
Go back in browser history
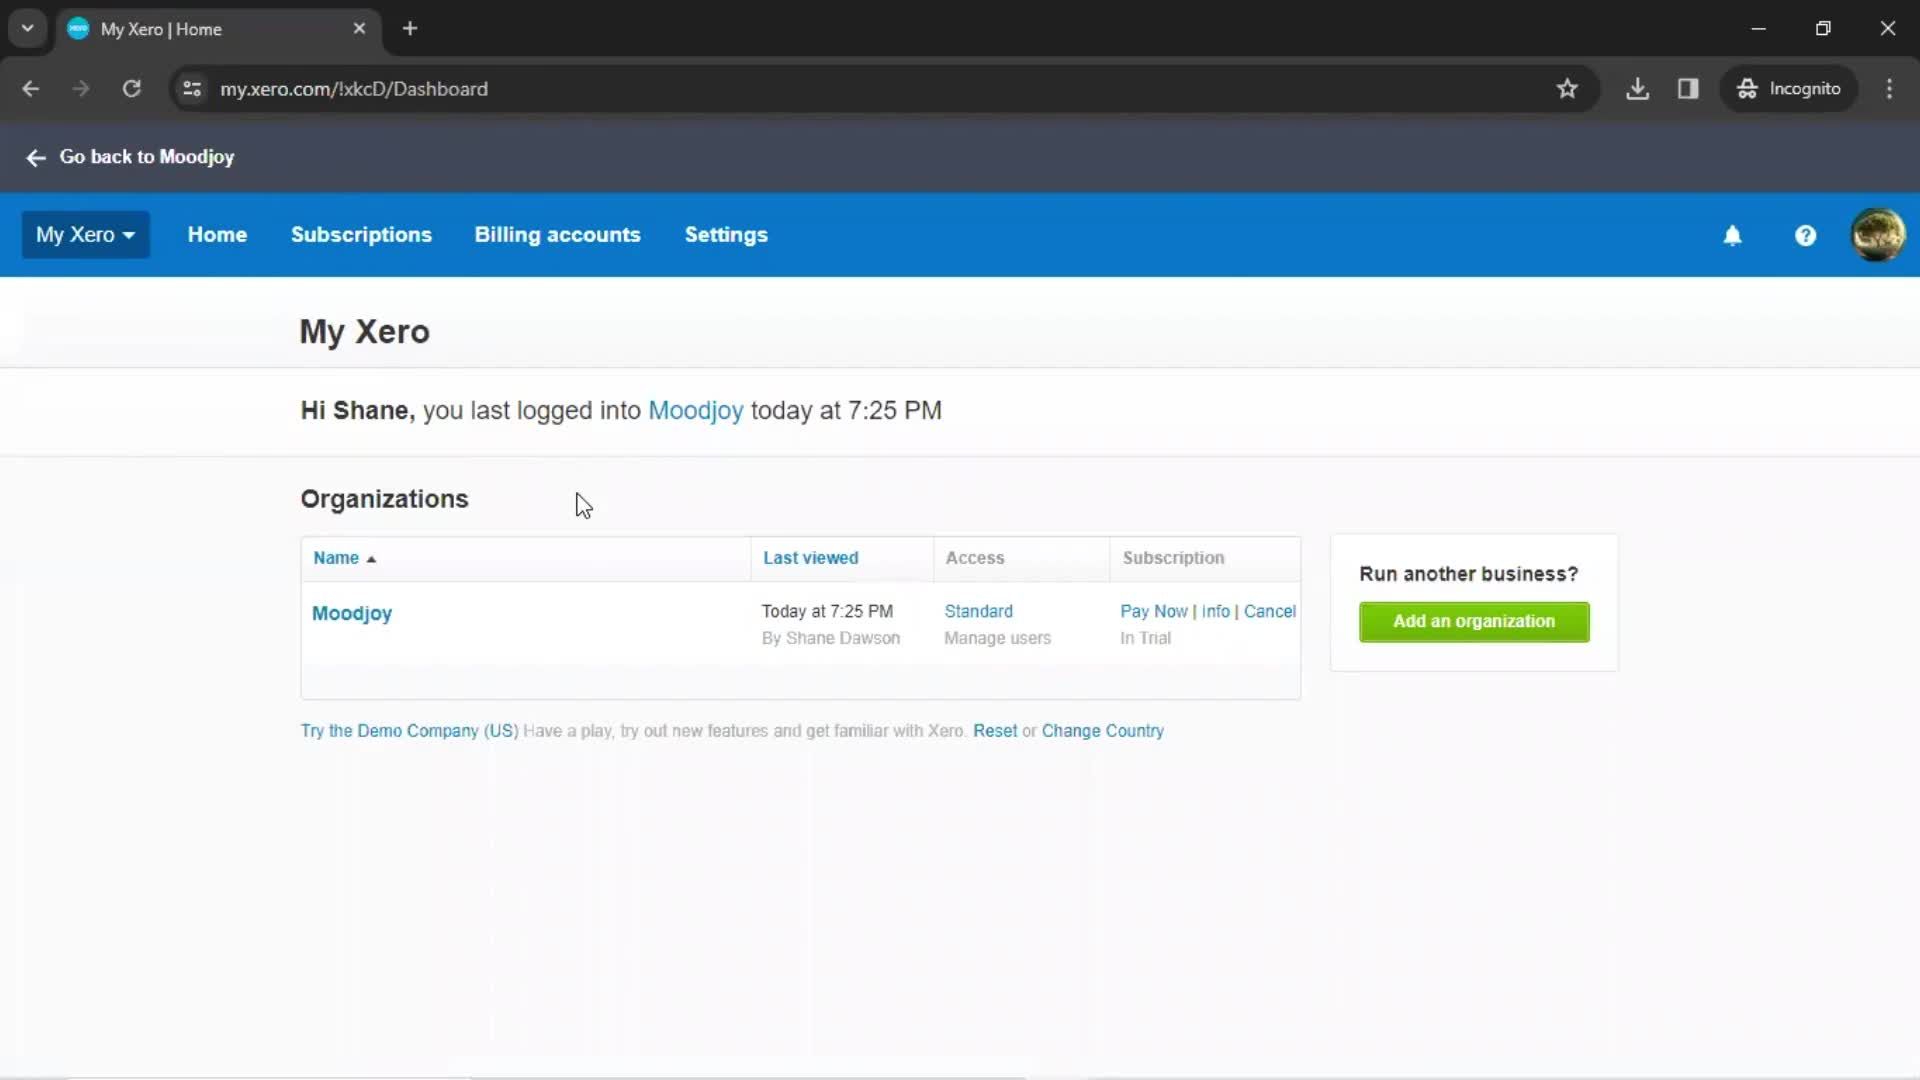click(31, 89)
